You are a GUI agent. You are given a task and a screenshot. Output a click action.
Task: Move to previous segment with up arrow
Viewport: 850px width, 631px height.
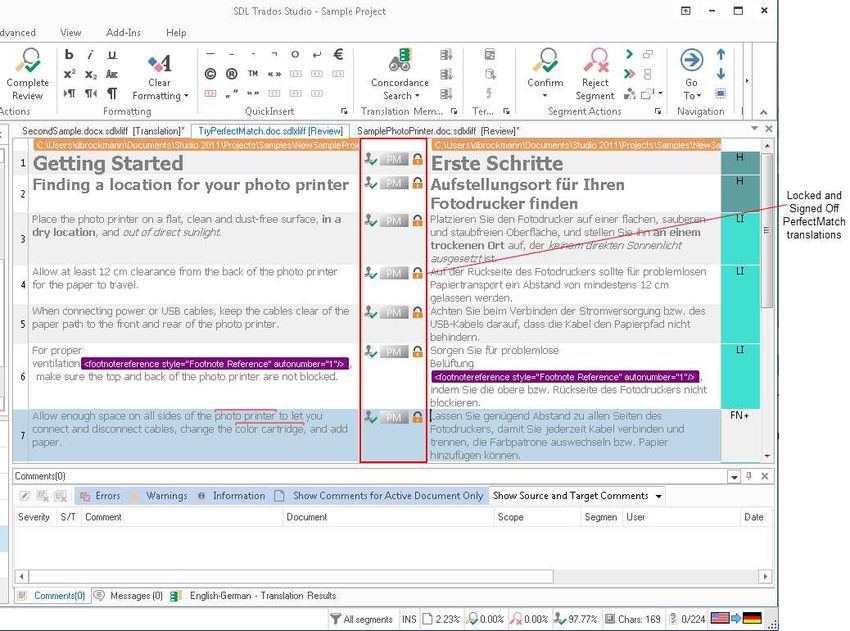tap(721, 54)
